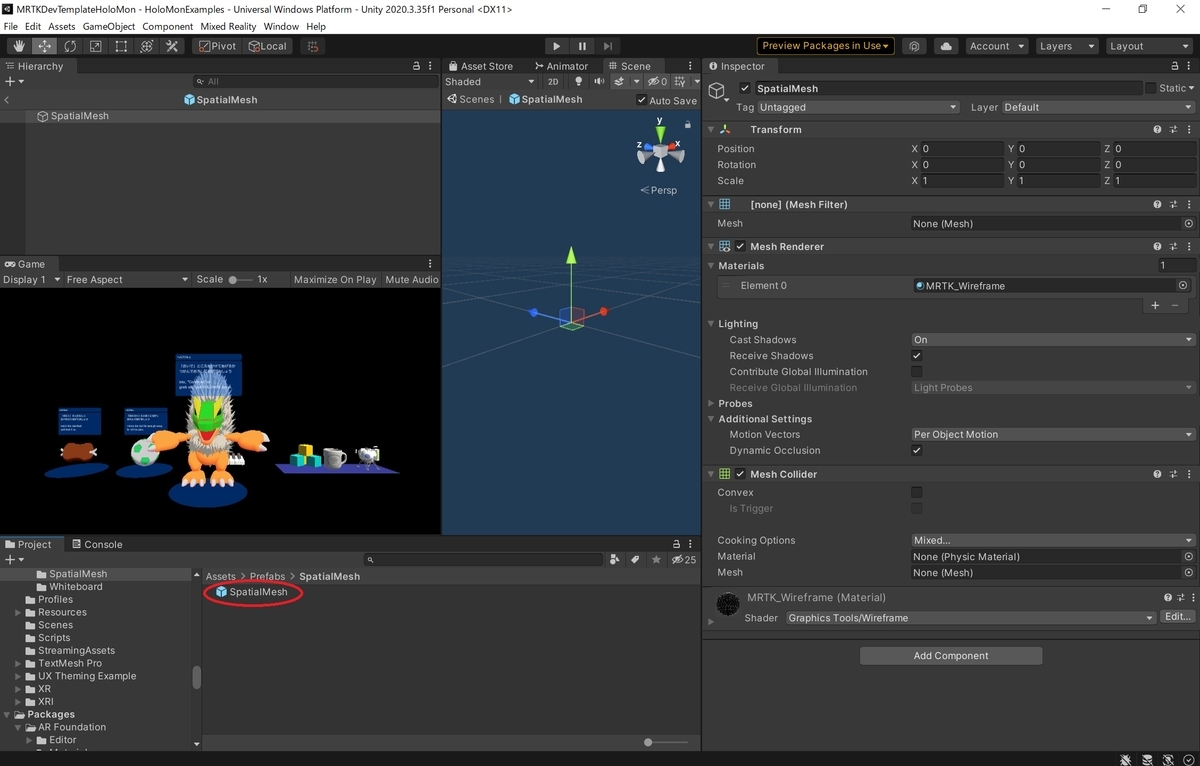Image resolution: width=1200 pixels, height=766 pixels.
Task: Toggle Dynamic Occlusion checkbox
Action: point(917,451)
